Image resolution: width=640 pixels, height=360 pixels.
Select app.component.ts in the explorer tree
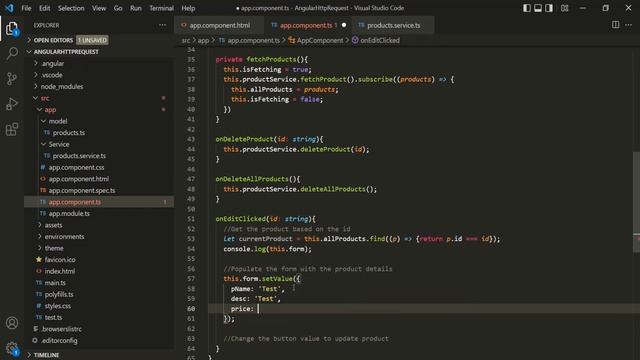pos(99,202)
